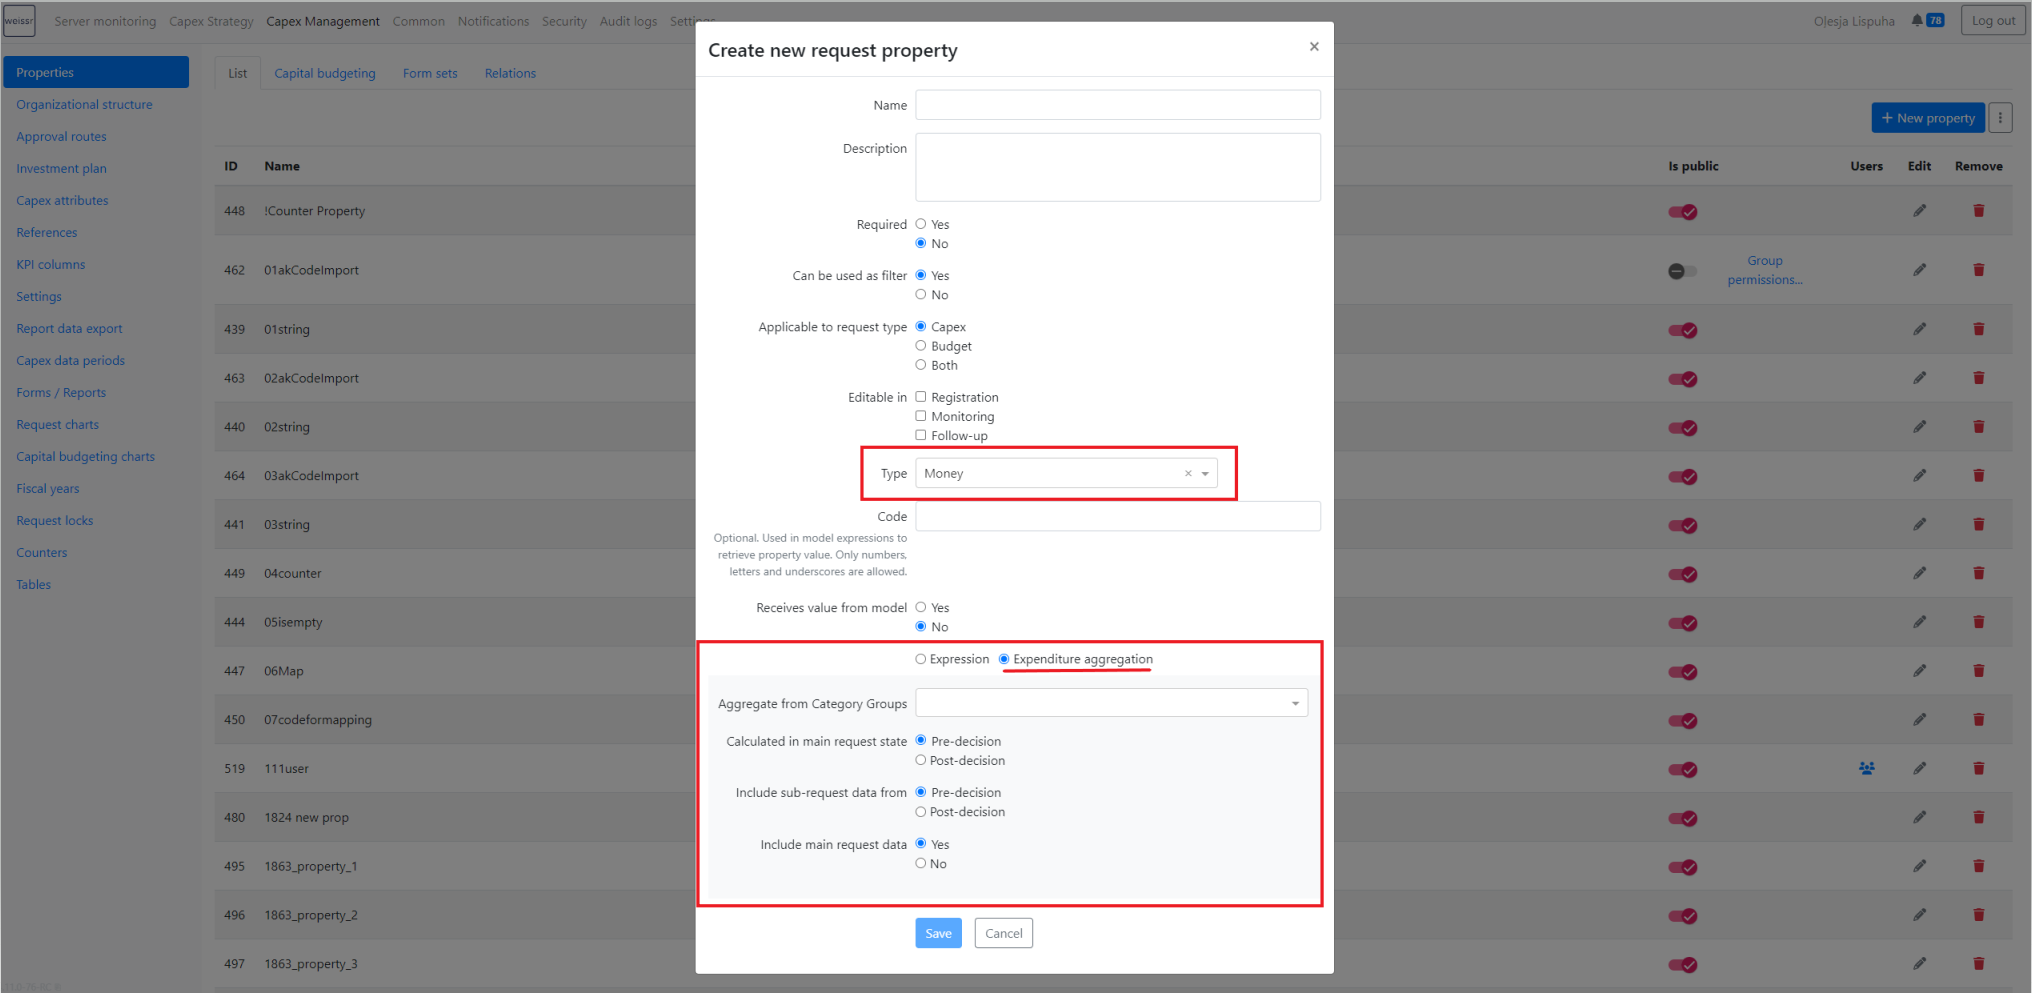Delete the 01akCodeImport property via trash icon
This screenshot has width=2032, height=993.
[1978, 270]
